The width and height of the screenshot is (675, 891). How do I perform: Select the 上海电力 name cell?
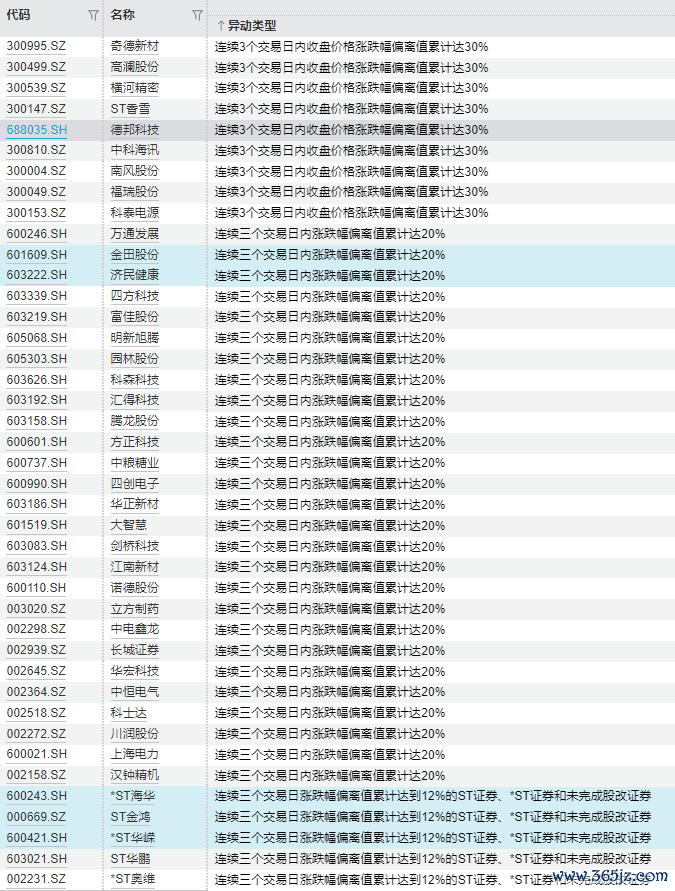[x=134, y=754]
